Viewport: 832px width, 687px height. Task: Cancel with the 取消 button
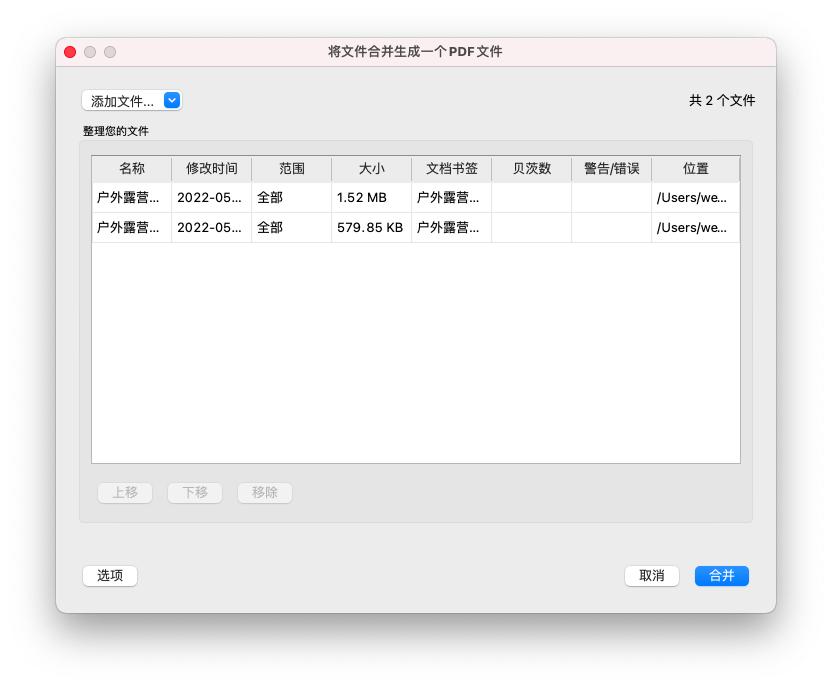pyautogui.click(x=652, y=576)
